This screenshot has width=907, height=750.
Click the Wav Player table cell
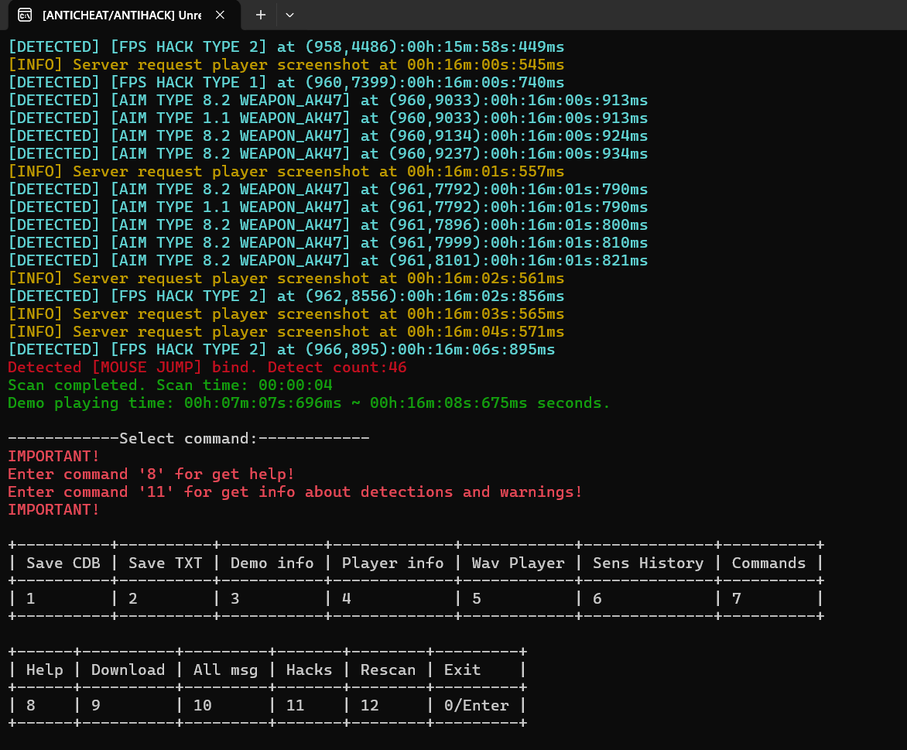518,563
